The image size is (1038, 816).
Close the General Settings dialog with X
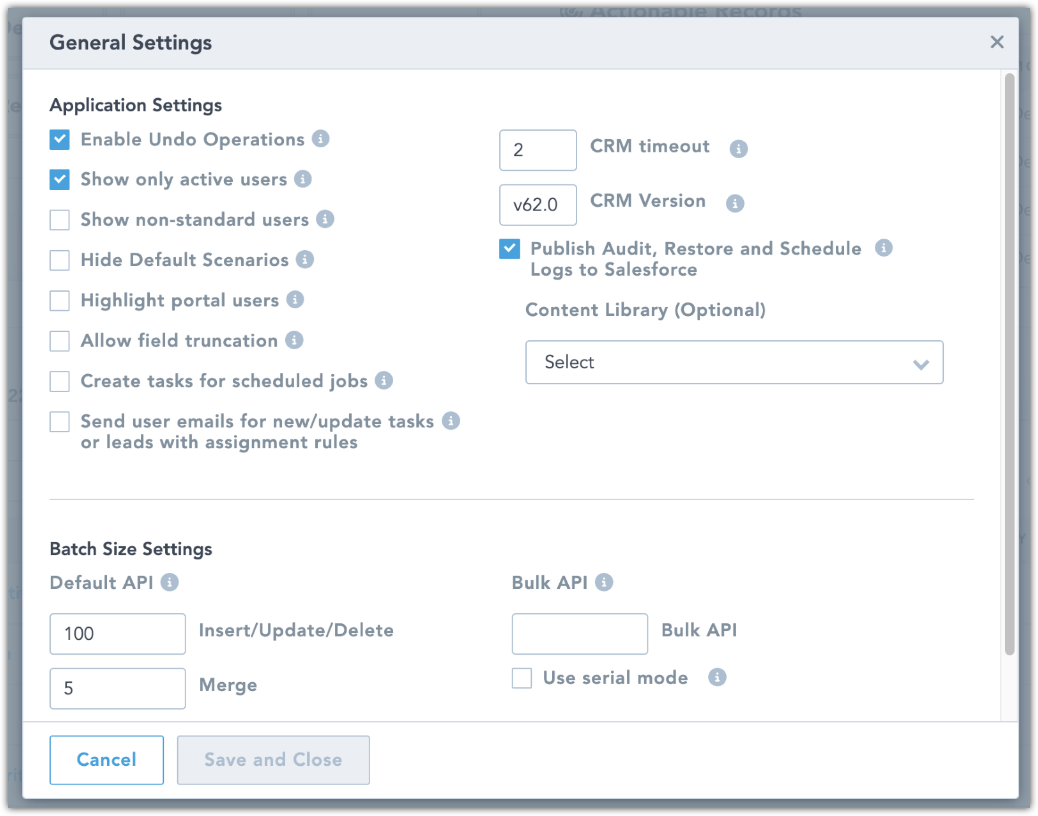click(997, 42)
